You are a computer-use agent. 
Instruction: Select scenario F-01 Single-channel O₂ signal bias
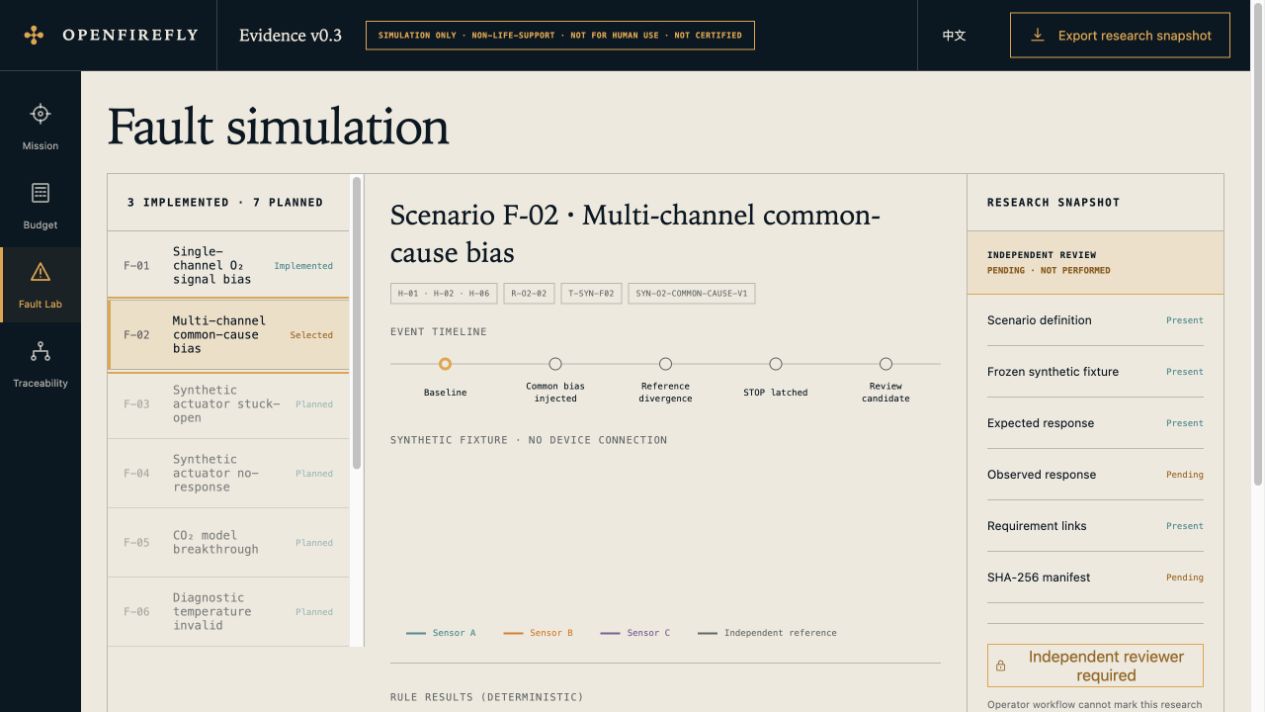pyautogui.click(x=229, y=266)
